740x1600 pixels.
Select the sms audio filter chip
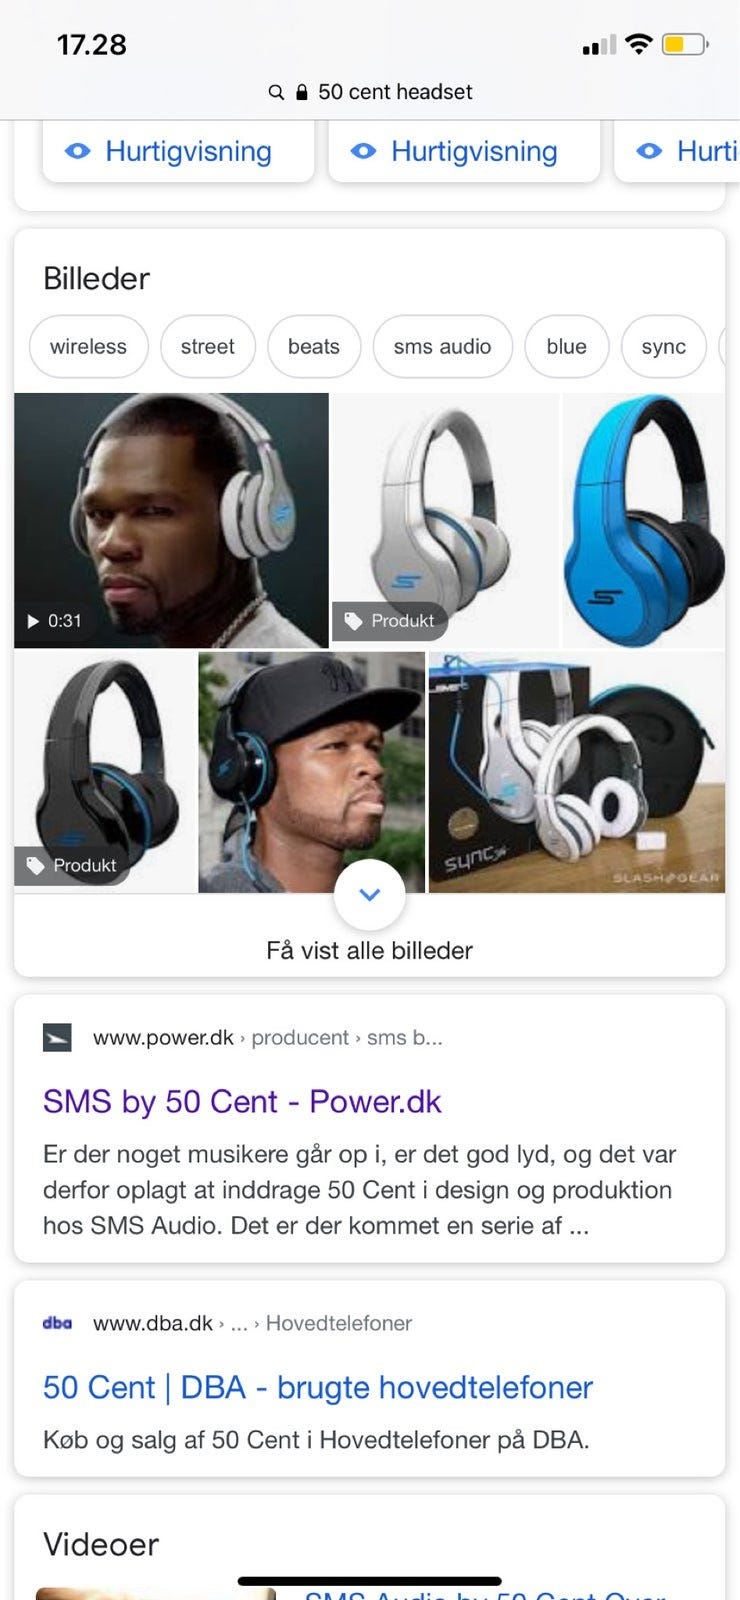443,346
